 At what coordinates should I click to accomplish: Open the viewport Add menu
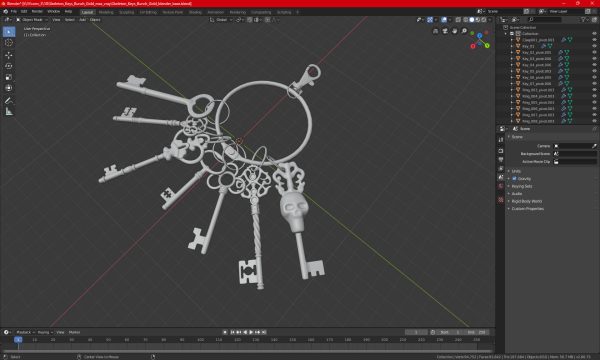82,20
